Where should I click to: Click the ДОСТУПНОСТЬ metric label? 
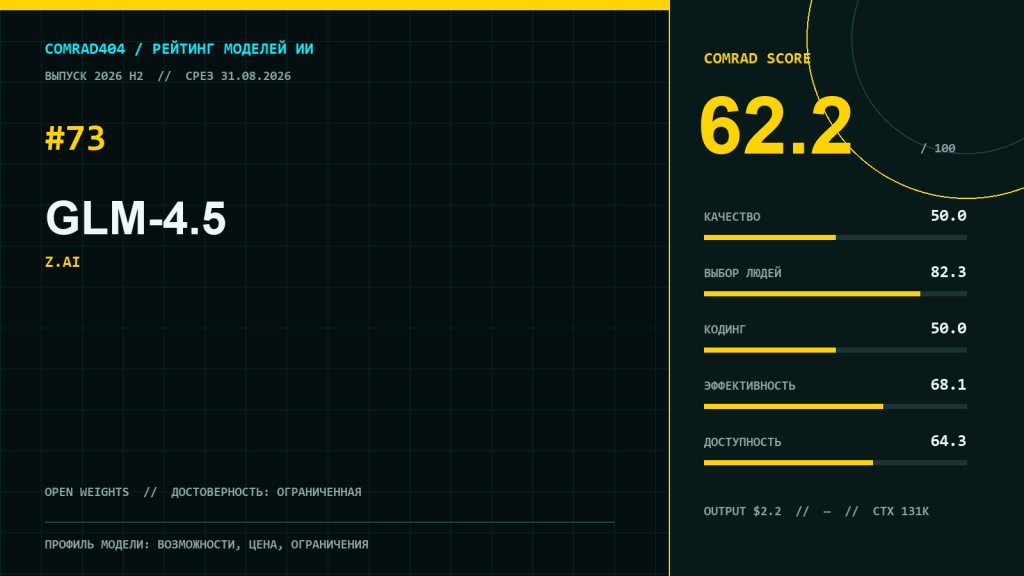743,442
